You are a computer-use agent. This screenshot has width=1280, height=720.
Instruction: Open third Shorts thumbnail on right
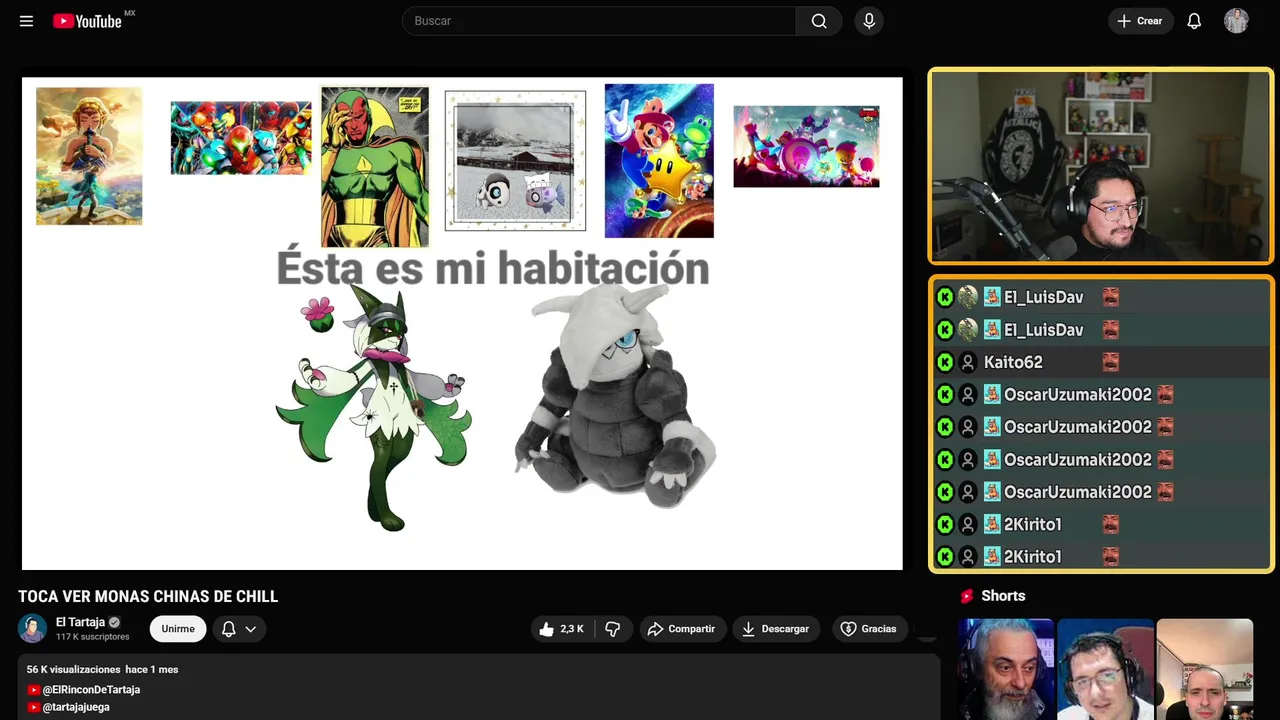(x=1204, y=669)
